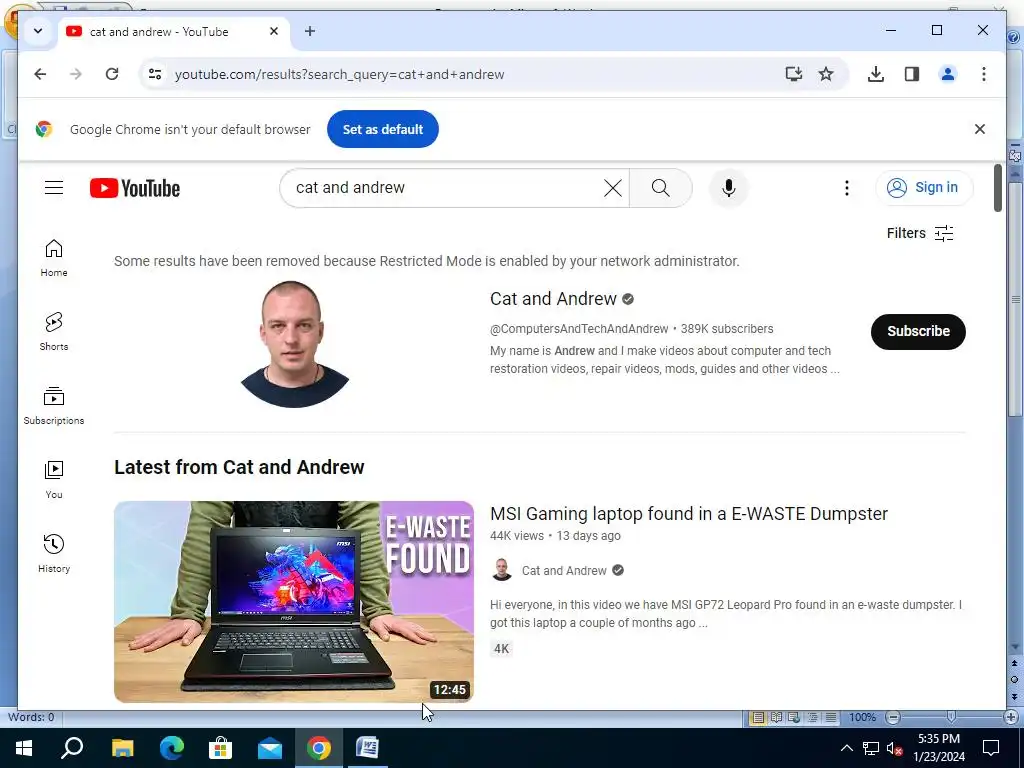Go back to previous page in Chrome
Screen dimensions: 1024x768
click(40, 74)
